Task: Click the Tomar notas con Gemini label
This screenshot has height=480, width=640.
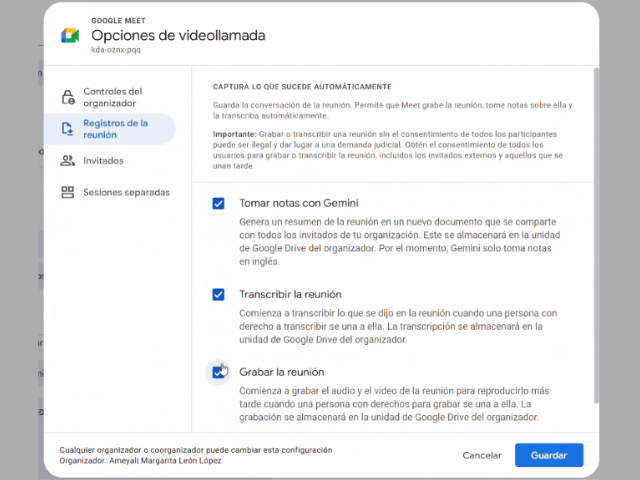Action: [x=299, y=203]
